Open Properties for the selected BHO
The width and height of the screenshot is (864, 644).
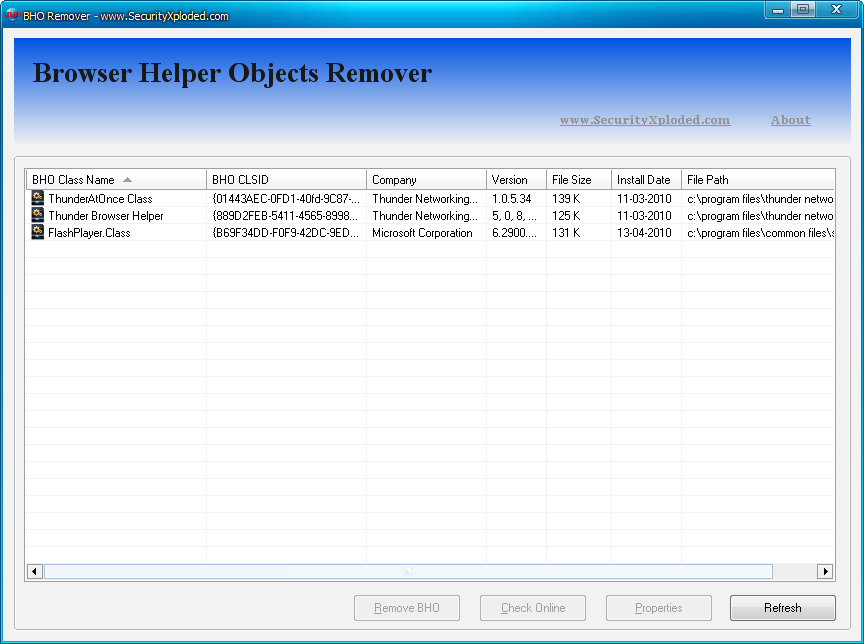(x=659, y=608)
